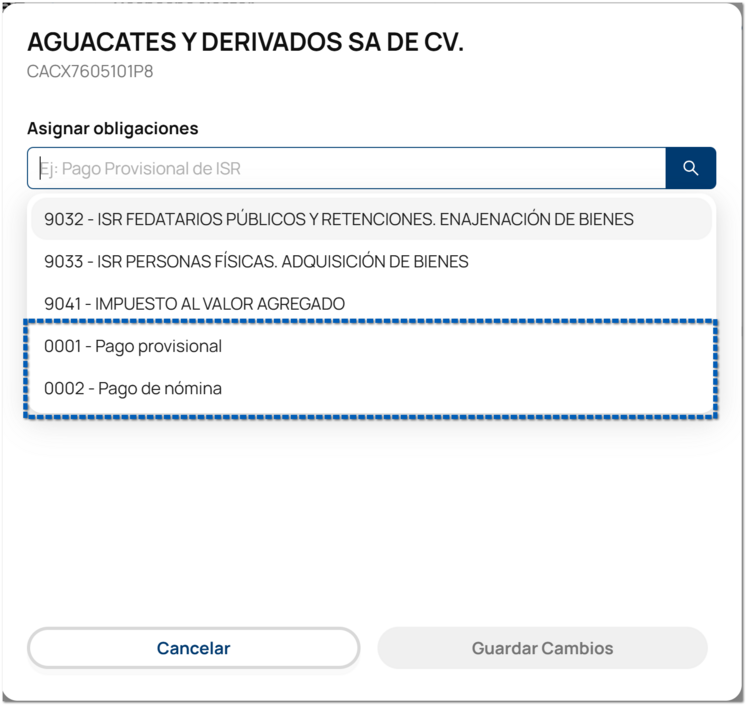
Task: Click the AGUACATES Y DERIVADOS SA DE CV title
Action: click(x=245, y=42)
